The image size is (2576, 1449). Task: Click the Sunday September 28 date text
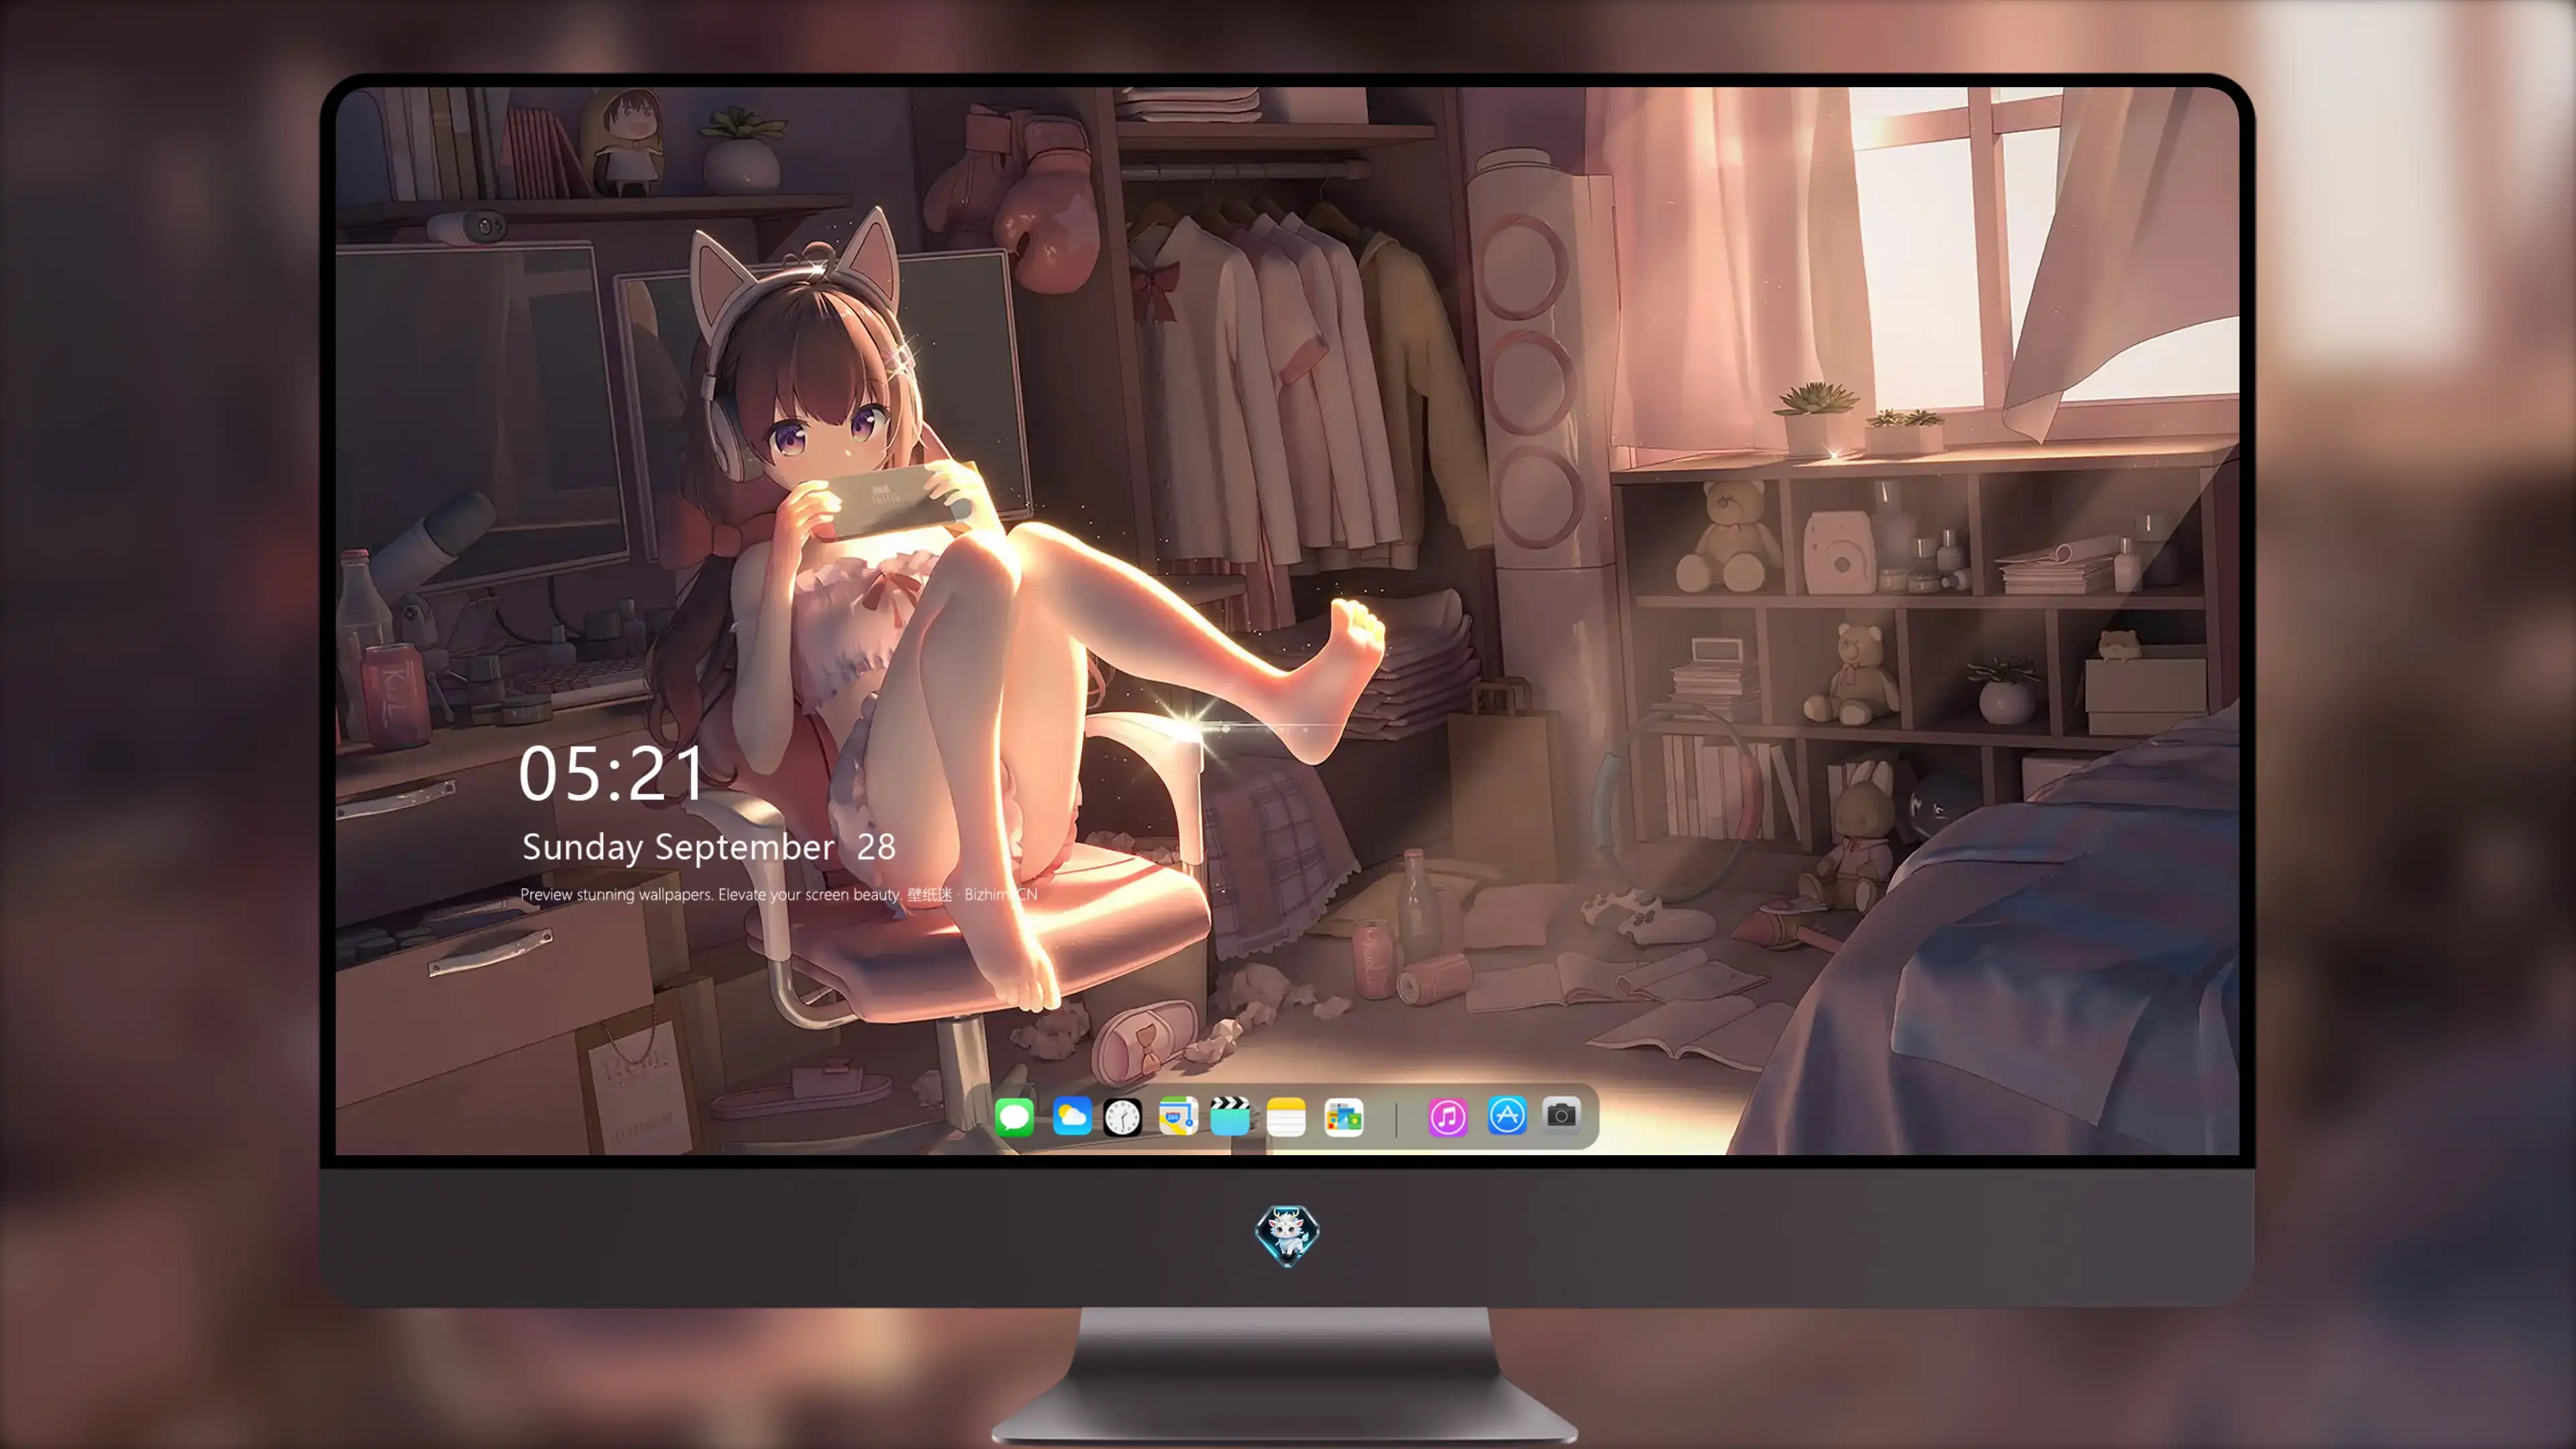click(709, 847)
